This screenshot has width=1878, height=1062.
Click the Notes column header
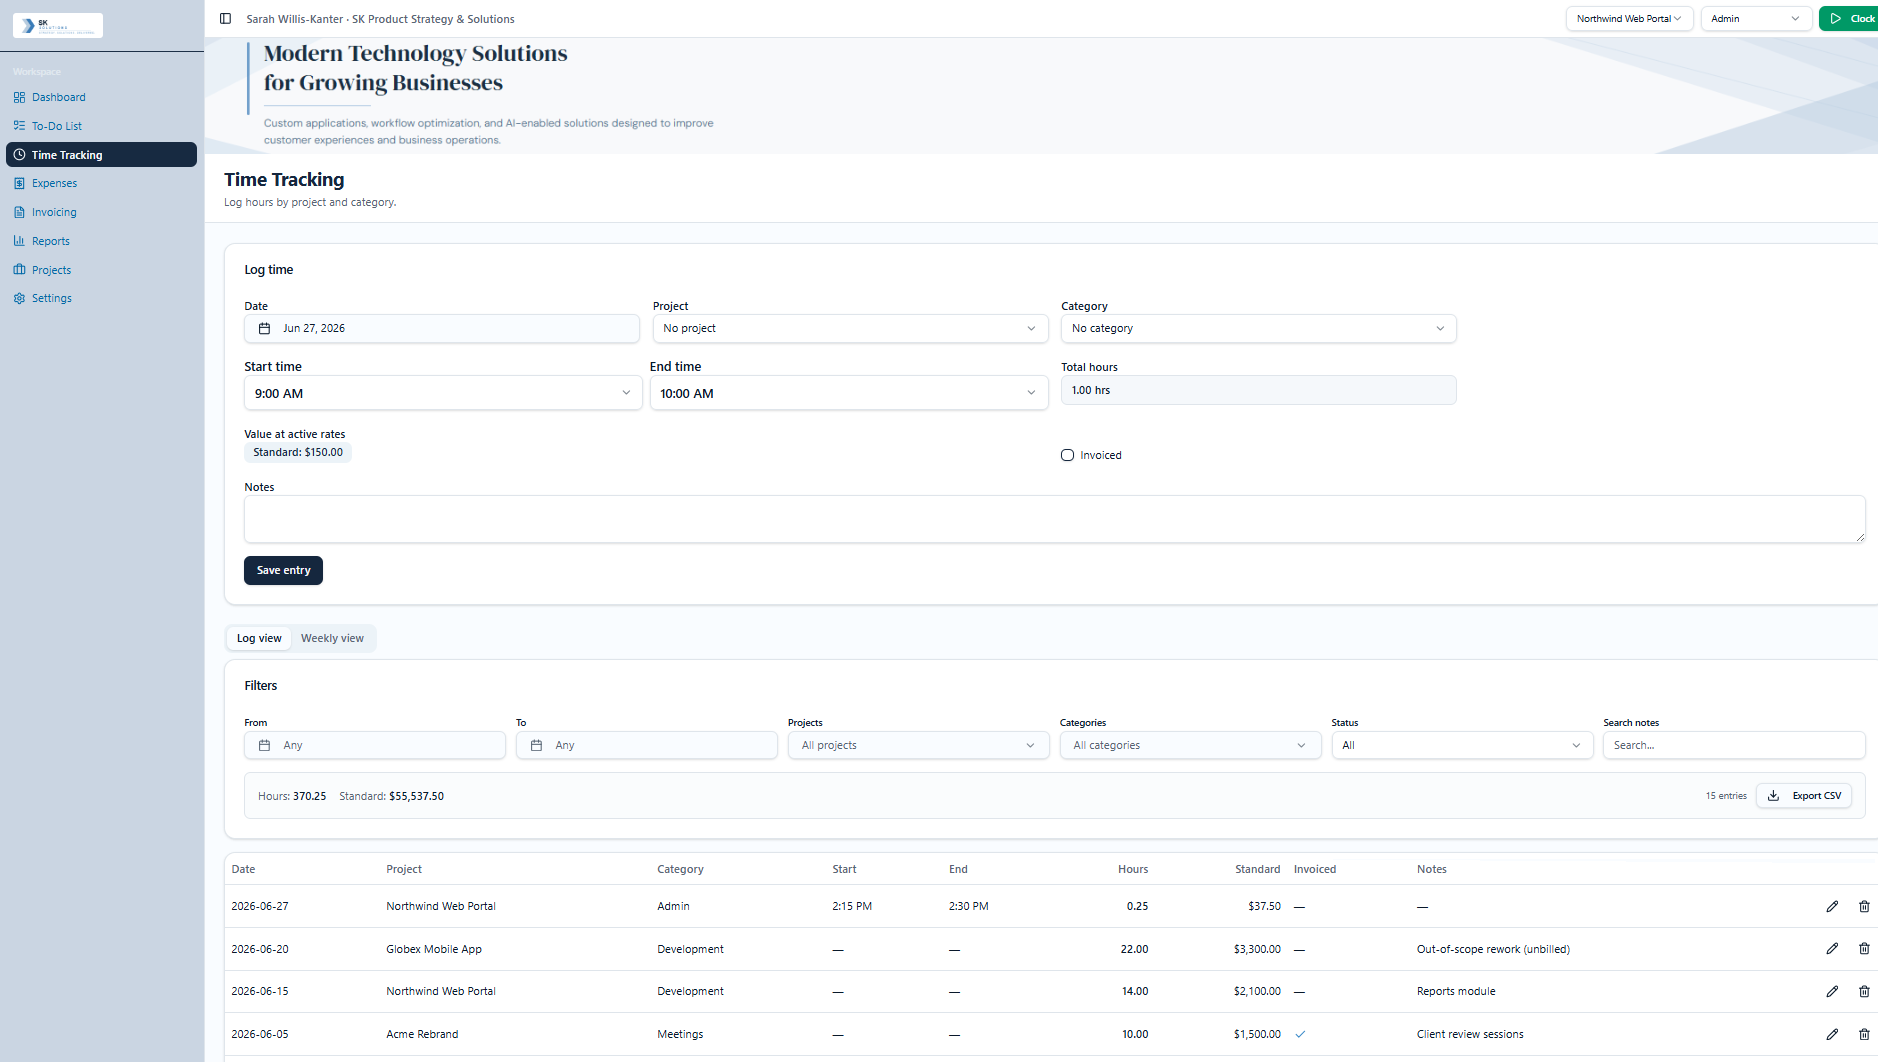tap(1431, 869)
